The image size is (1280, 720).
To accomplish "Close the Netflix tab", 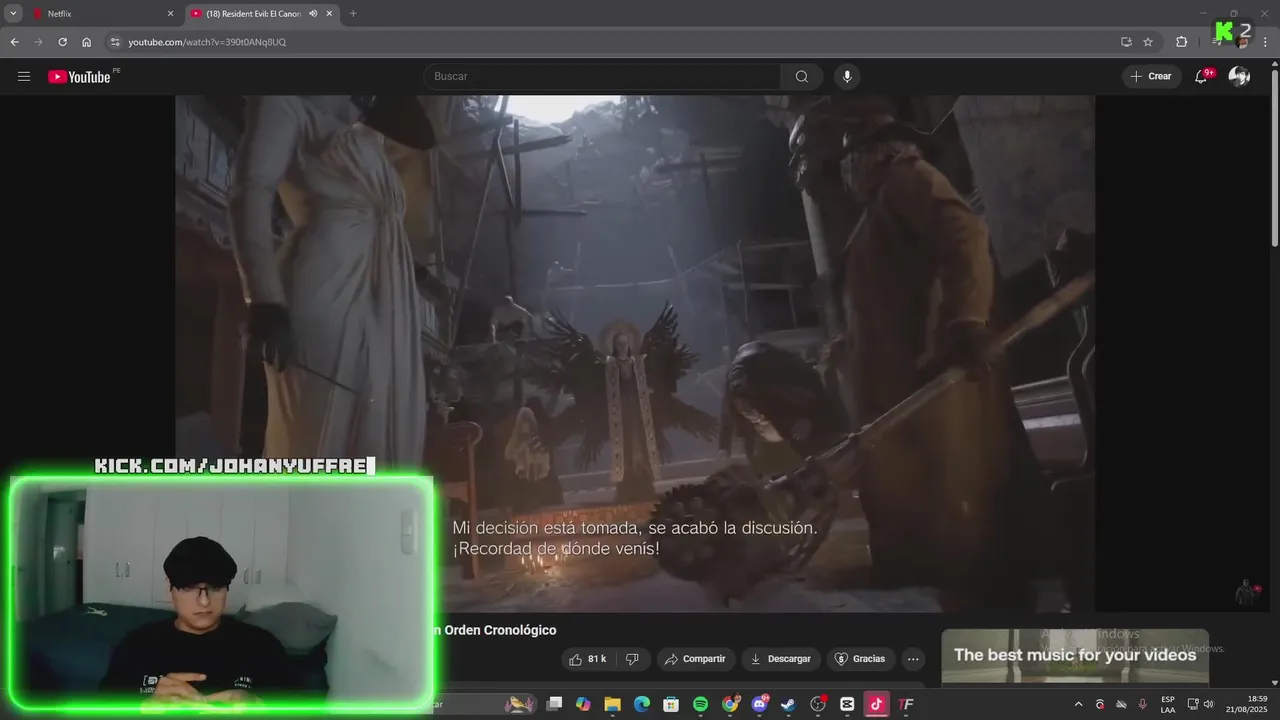I will (x=170, y=14).
